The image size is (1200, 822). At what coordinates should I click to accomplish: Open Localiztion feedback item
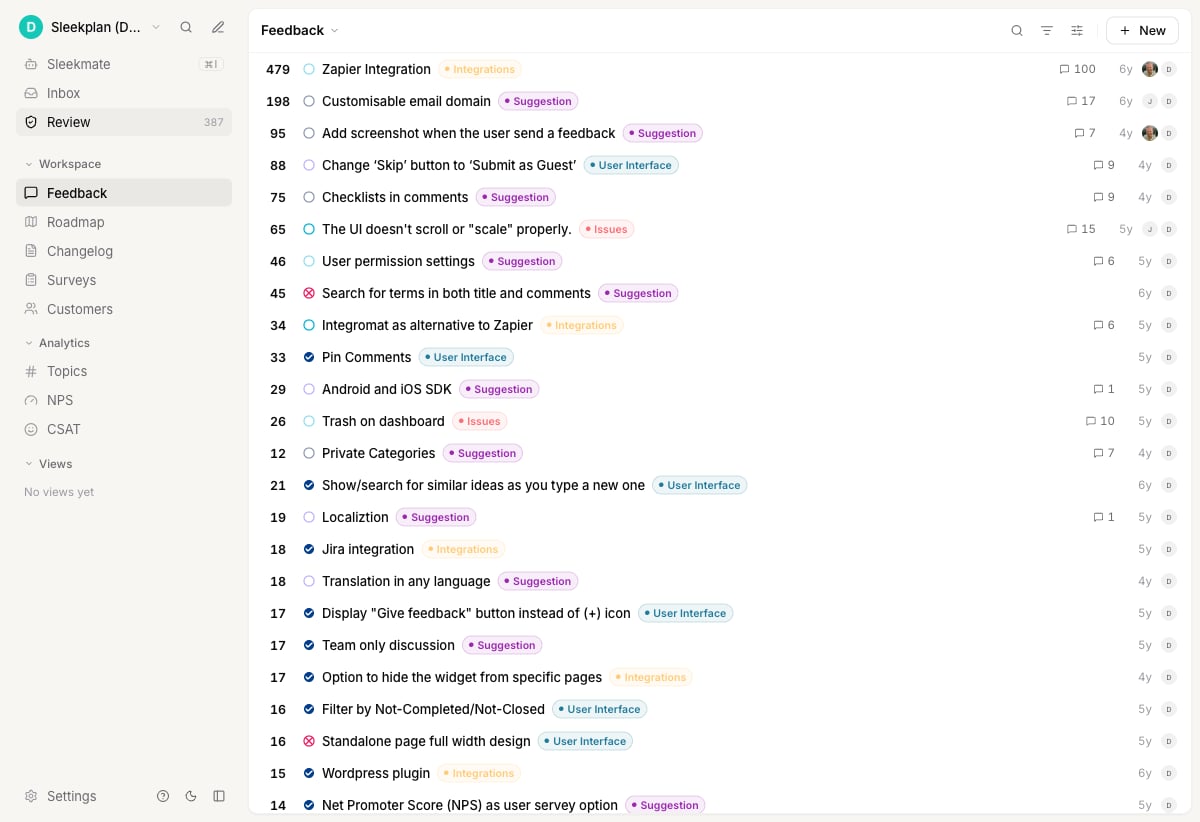coord(355,517)
